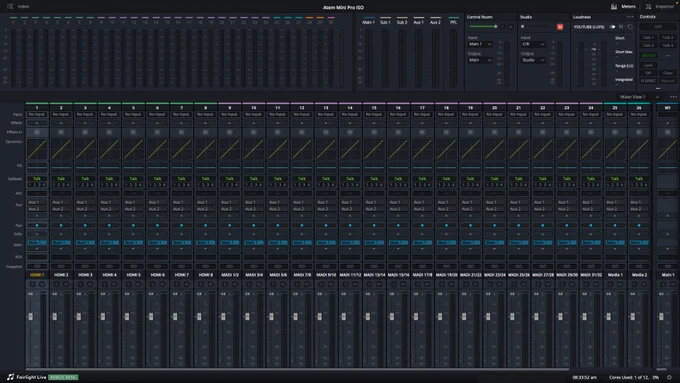This screenshot has height=383, width=680.
Task: Open the No Input selector on channel 25
Action: tap(615, 115)
